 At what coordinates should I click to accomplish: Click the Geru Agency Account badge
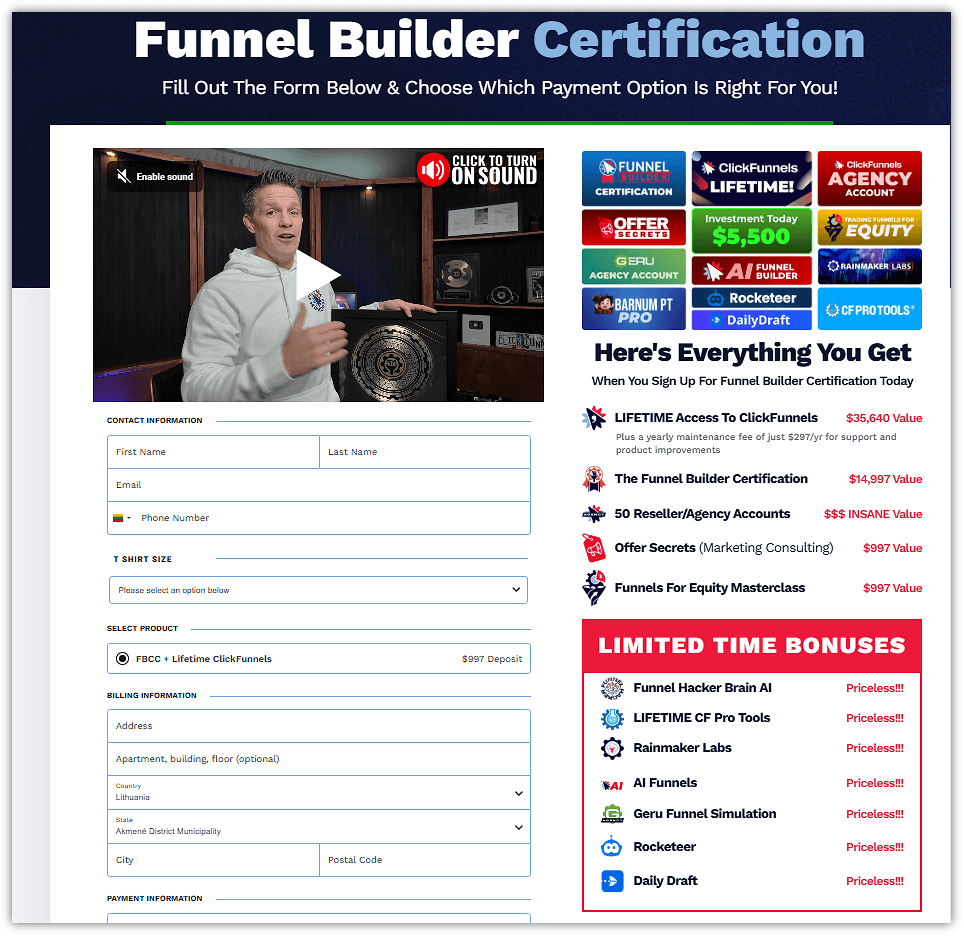pyautogui.click(x=633, y=266)
